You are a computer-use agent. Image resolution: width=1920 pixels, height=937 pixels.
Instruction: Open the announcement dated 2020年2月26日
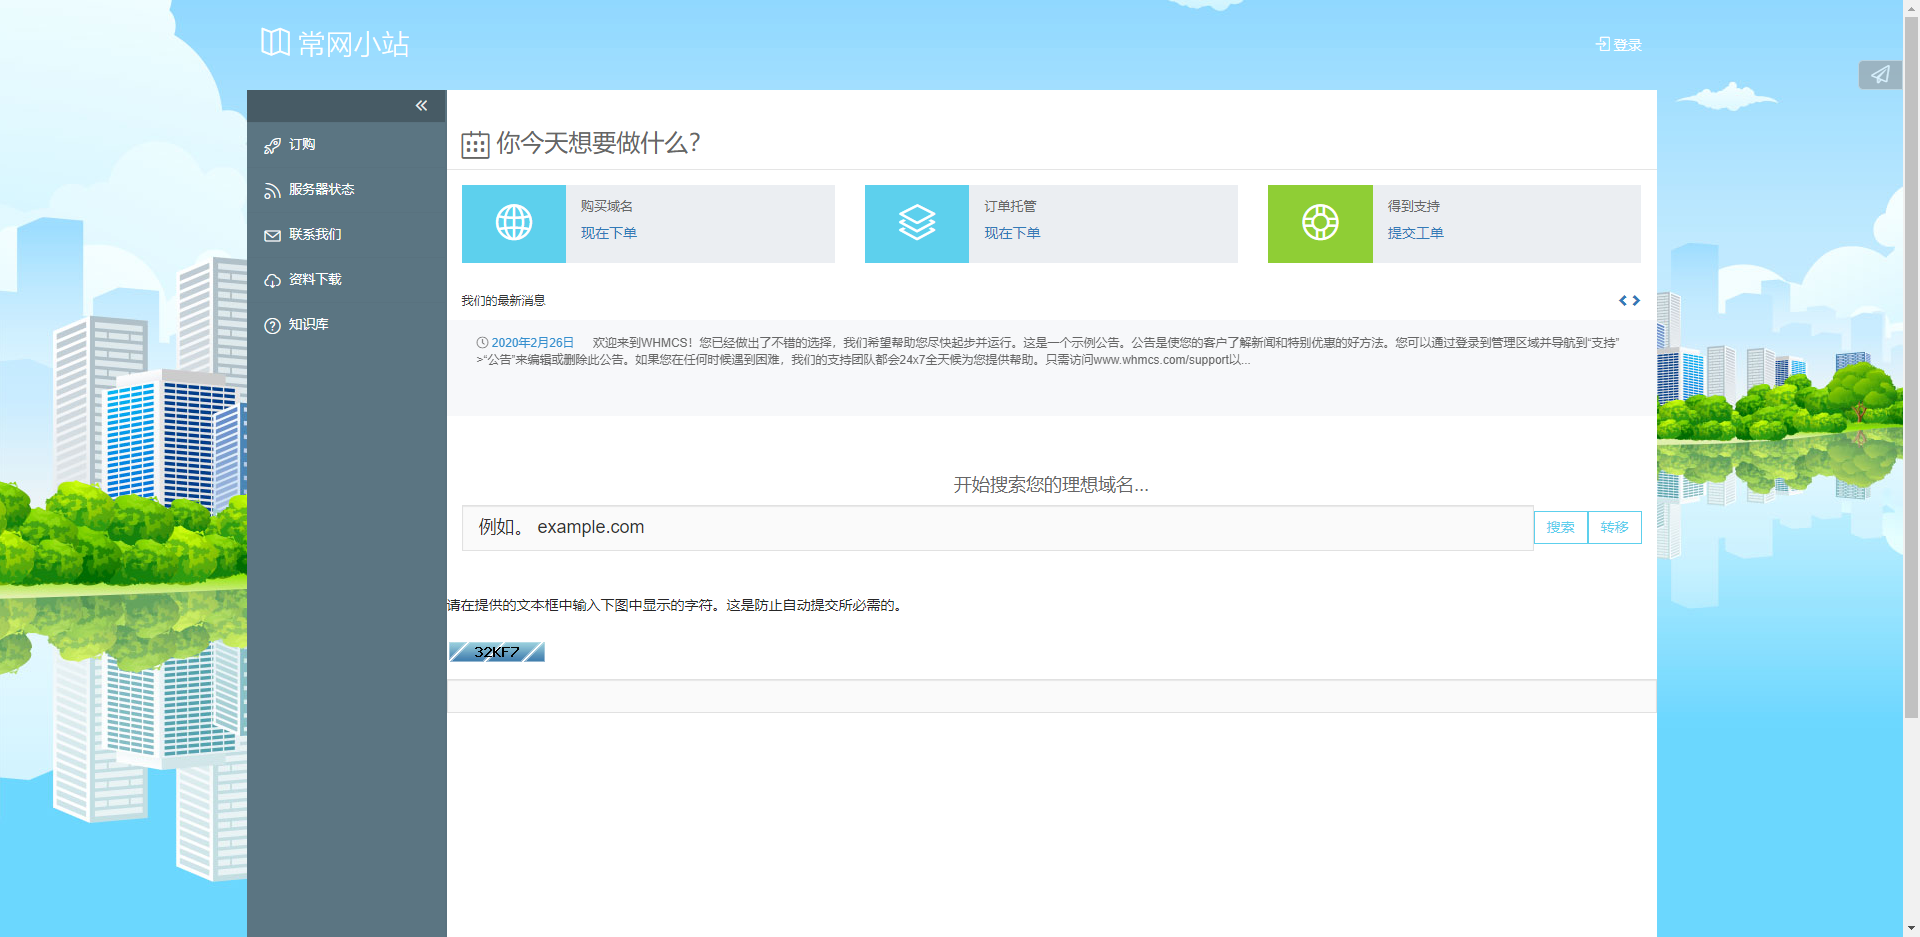point(531,341)
